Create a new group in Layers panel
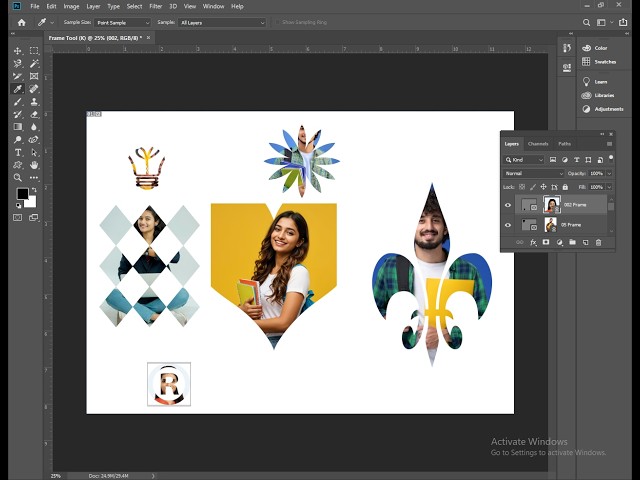The image size is (640, 480). [572, 242]
